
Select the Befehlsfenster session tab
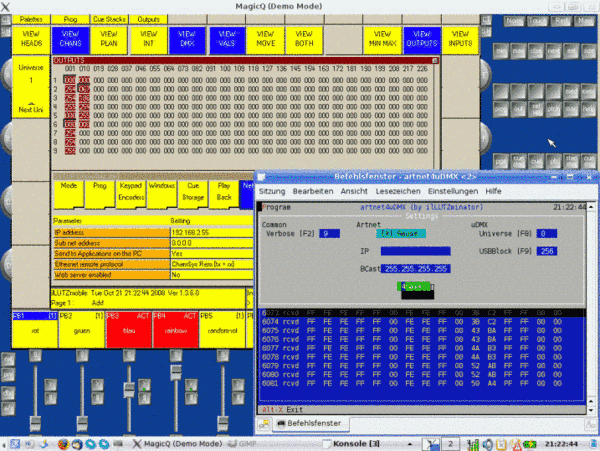click(310, 423)
